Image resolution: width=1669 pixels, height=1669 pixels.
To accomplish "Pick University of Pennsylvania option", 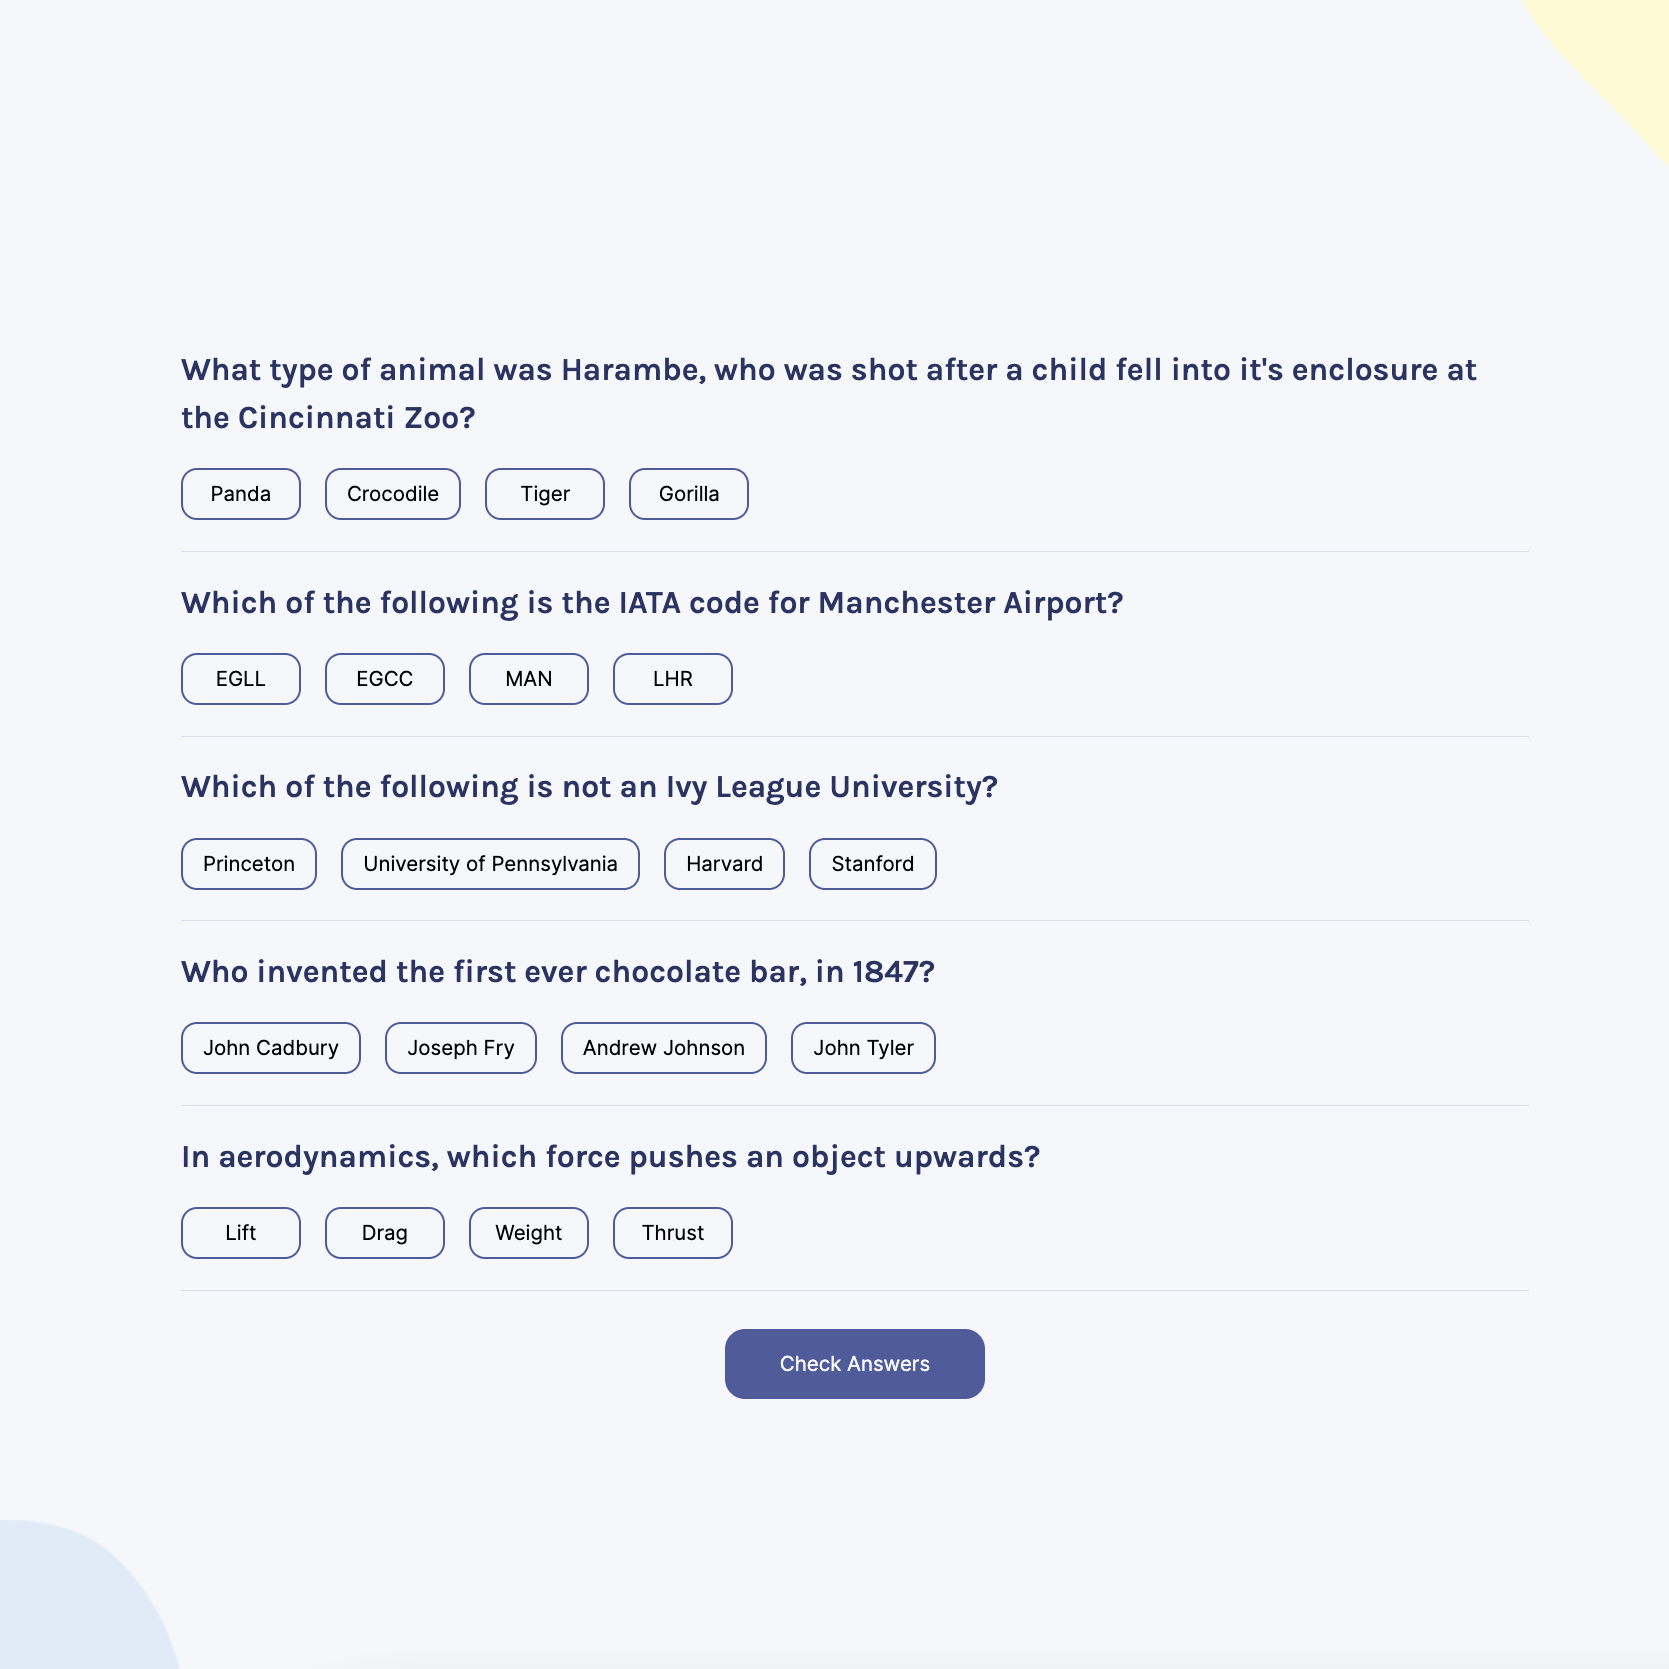I will pyautogui.click(x=490, y=864).
